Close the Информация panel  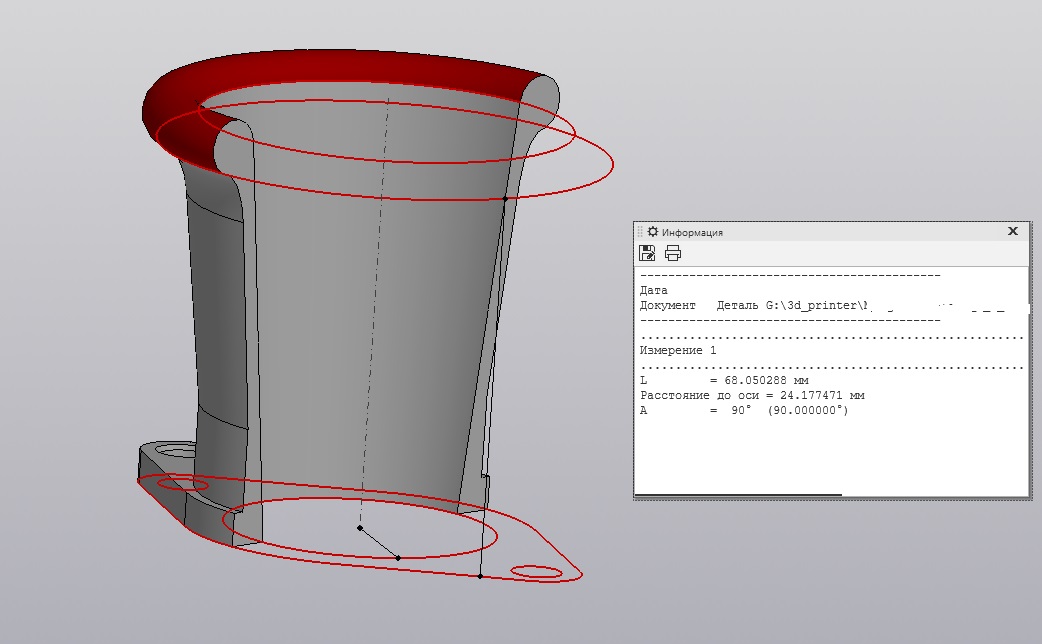tap(1013, 231)
